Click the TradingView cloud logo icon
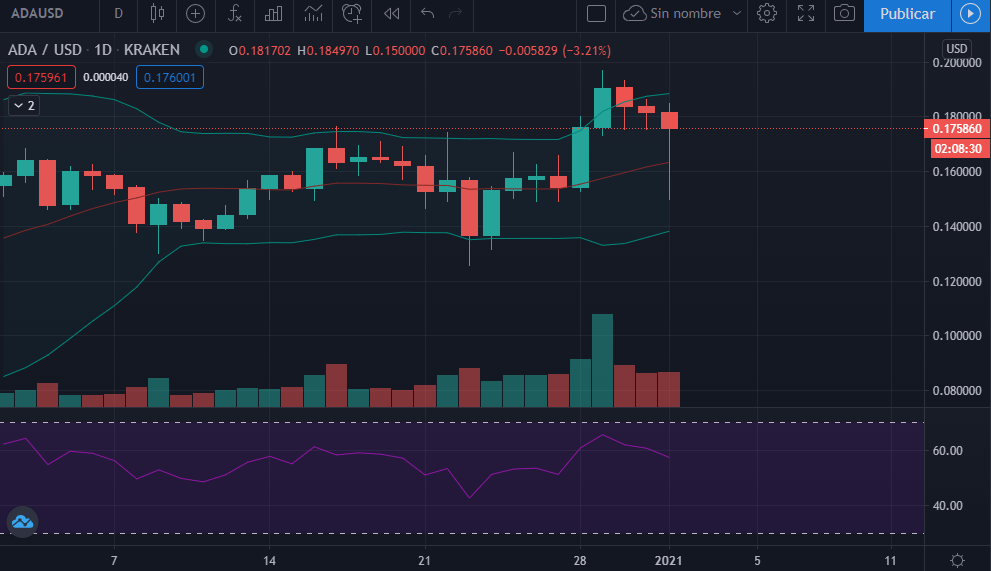This screenshot has width=991, height=571. [x=22, y=522]
